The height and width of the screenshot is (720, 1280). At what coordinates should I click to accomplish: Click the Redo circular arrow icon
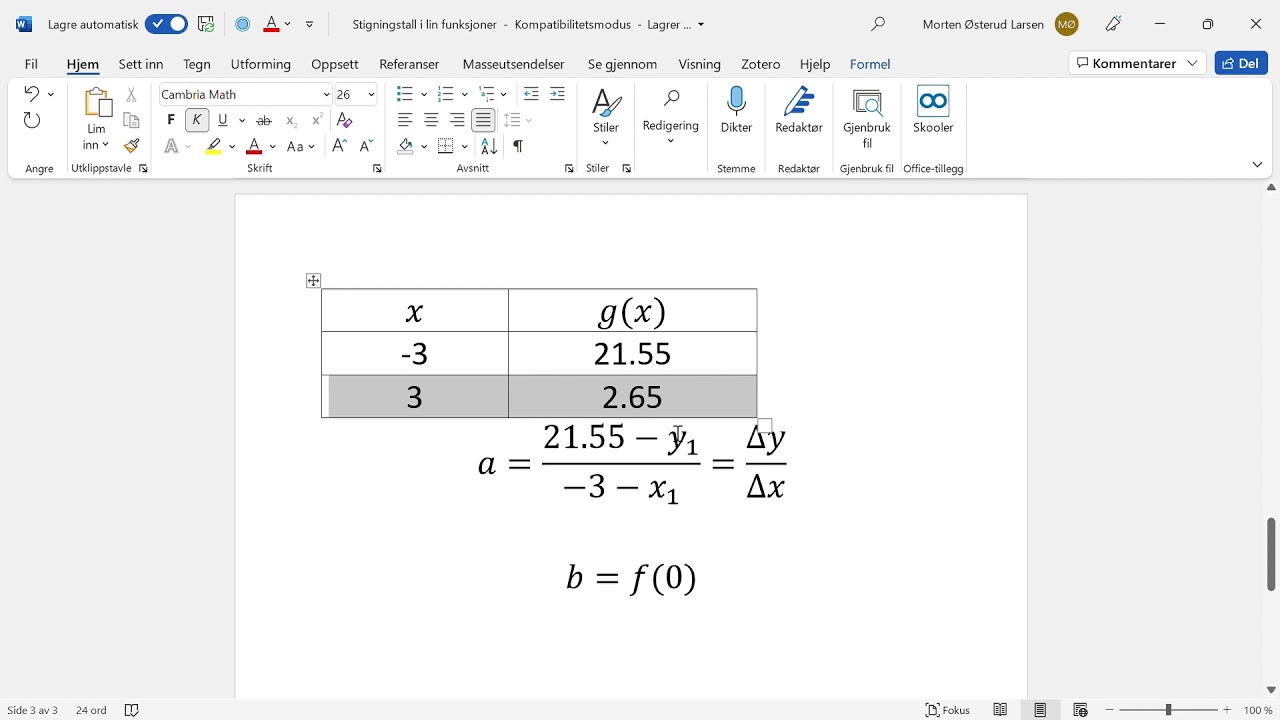click(x=32, y=121)
